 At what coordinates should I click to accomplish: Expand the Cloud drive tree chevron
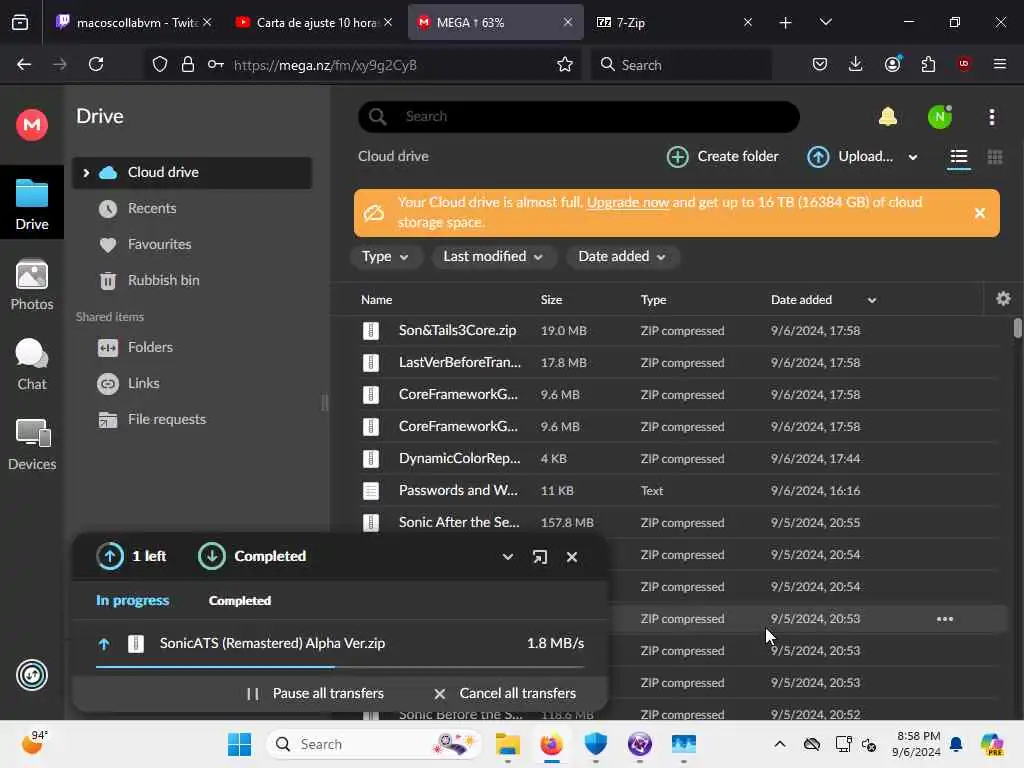pos(86,173)
